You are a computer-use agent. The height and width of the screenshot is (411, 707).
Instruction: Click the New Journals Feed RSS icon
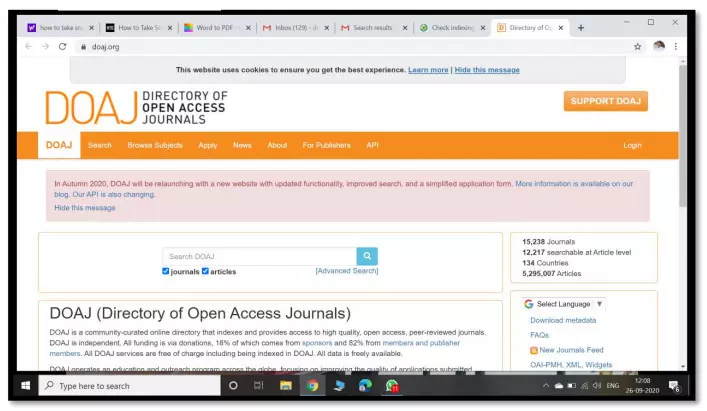coord(534,350)
